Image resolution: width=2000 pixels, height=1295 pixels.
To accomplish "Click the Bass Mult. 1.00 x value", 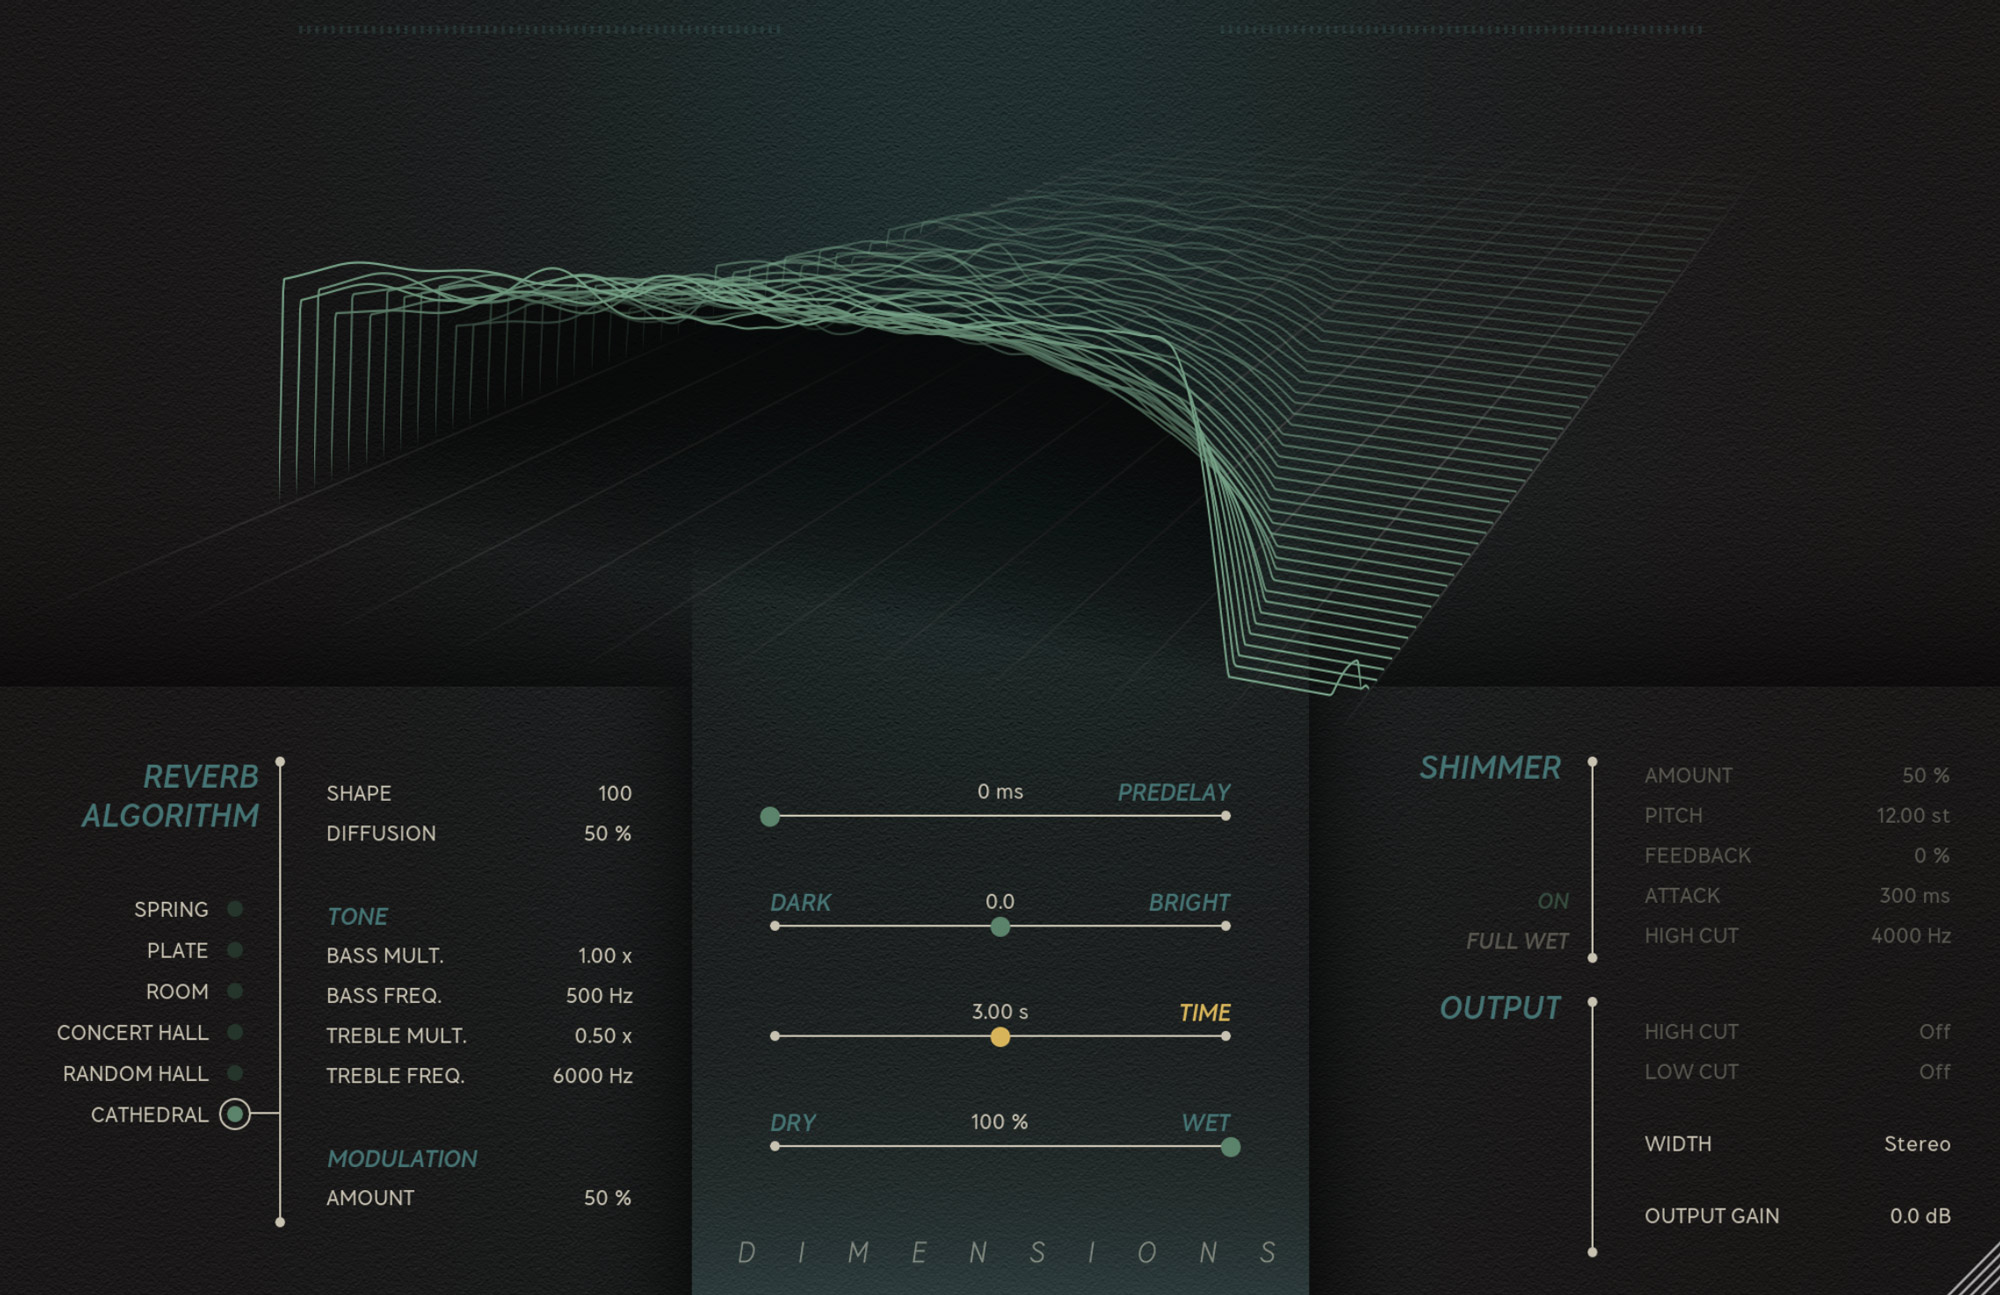I will pyautogui.click(x=603, y=956).
